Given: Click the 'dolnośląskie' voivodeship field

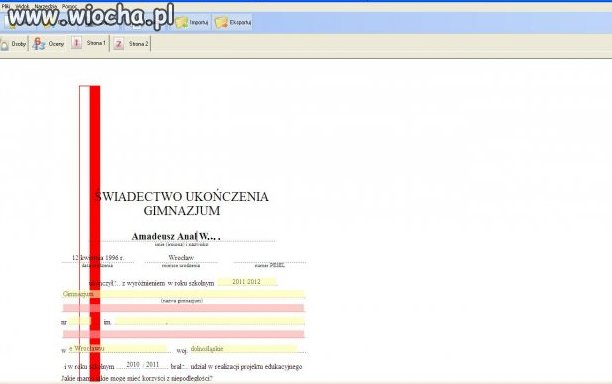Looking at the screenshot, I should (x=243, y=348).
